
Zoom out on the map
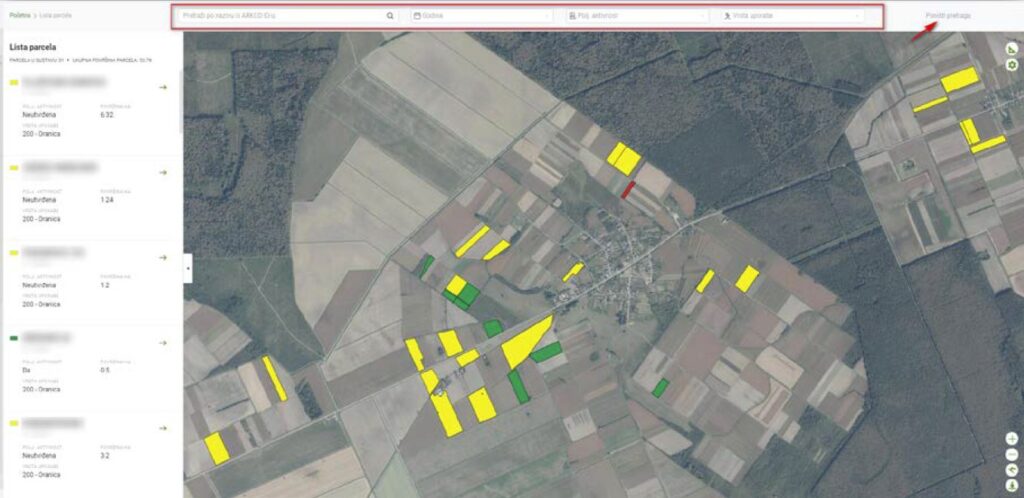click(x=1012, y=454)
